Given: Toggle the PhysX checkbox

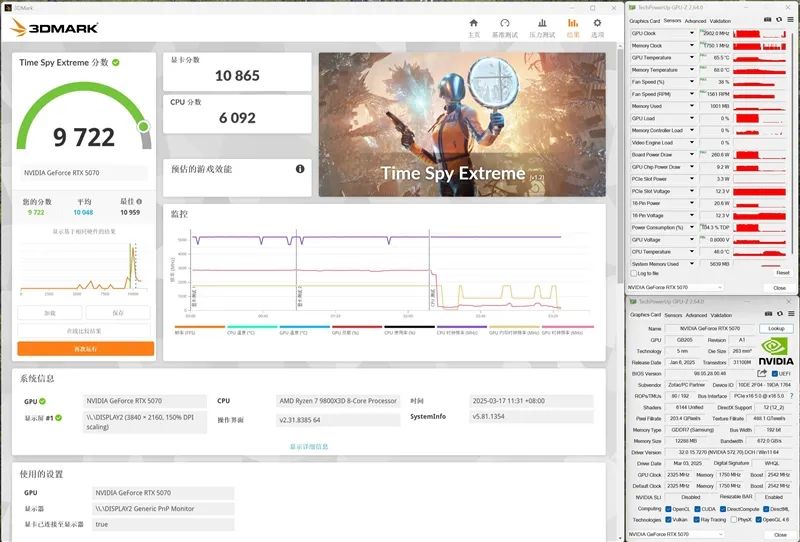Looking at the screenshot, I should [x=733, y=520].
